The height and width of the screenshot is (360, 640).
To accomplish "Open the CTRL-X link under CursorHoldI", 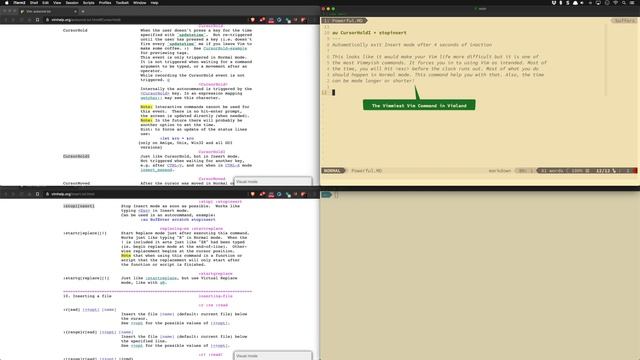I will click(232, 165).
